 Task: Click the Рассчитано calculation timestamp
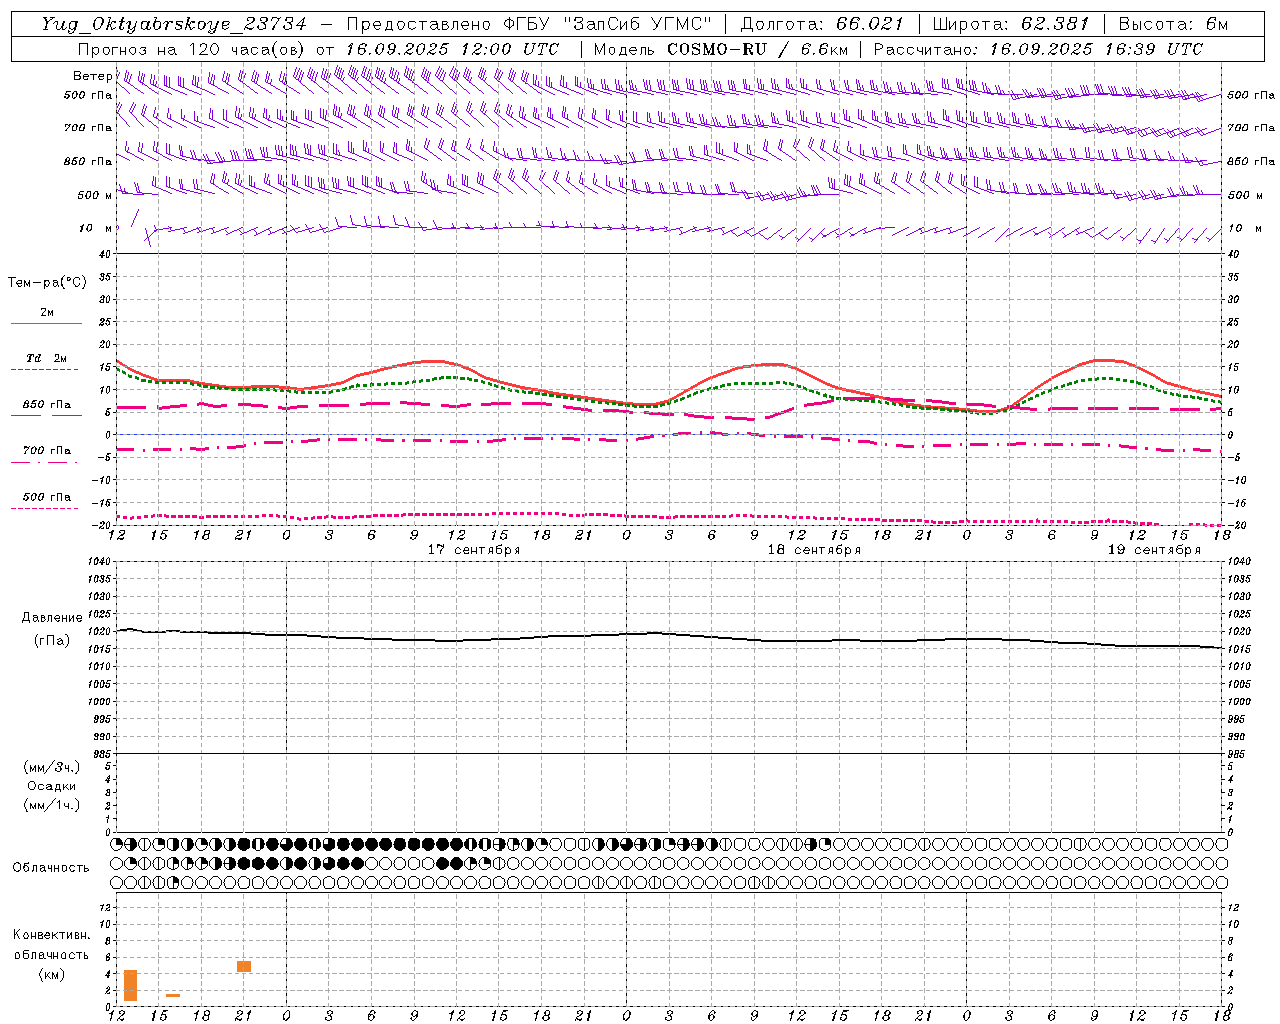1096,49
